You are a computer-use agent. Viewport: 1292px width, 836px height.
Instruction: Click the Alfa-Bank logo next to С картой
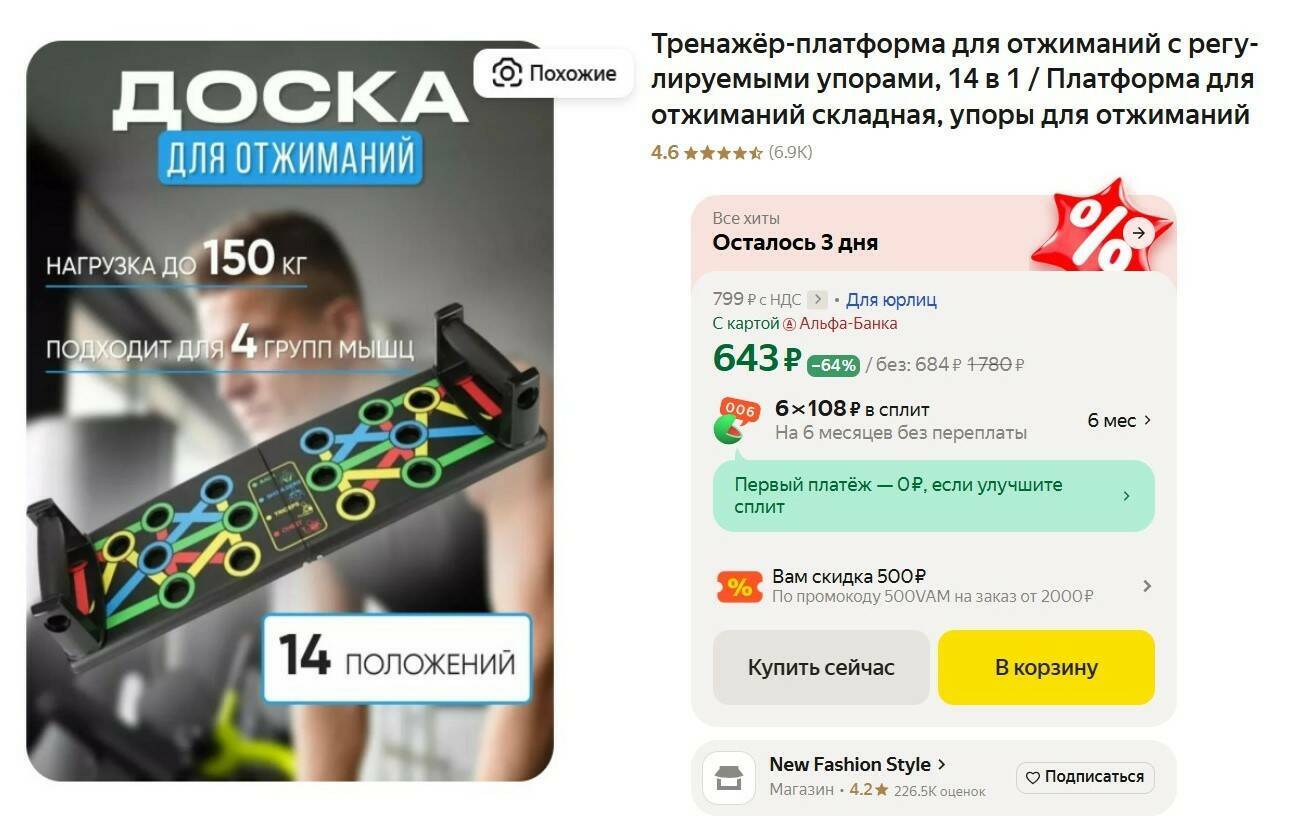[x=789, y=324]
